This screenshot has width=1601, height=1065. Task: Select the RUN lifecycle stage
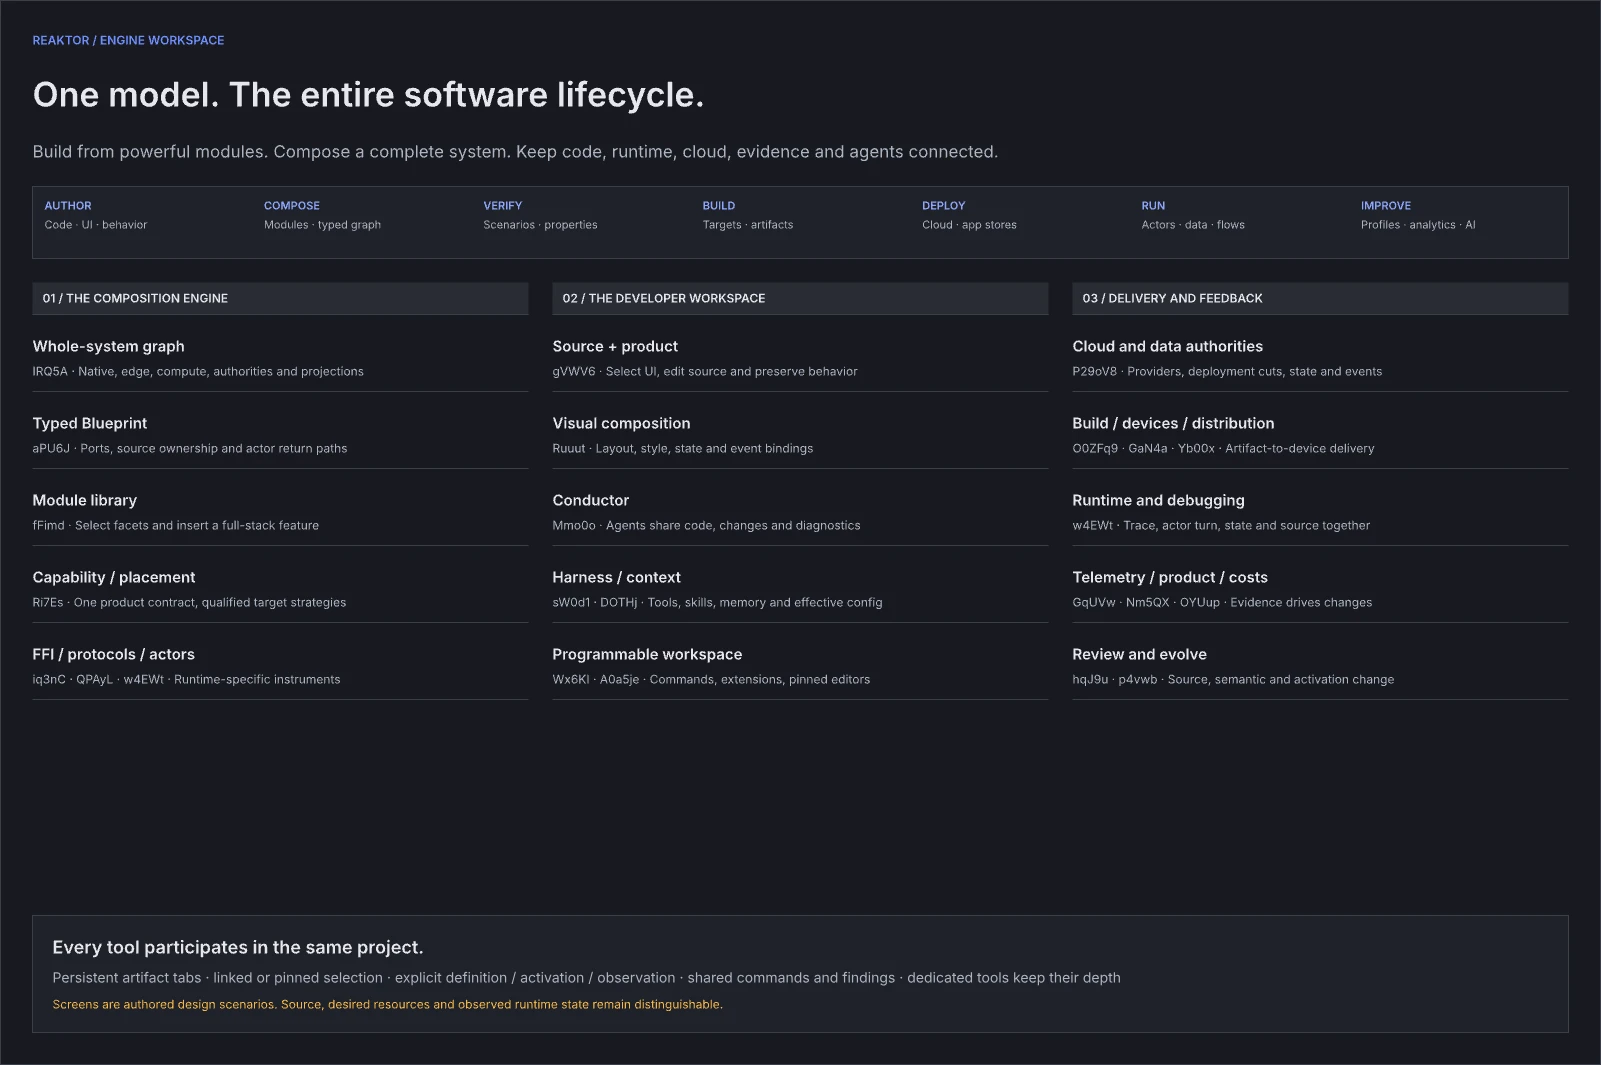click(x=1153, y=205)
